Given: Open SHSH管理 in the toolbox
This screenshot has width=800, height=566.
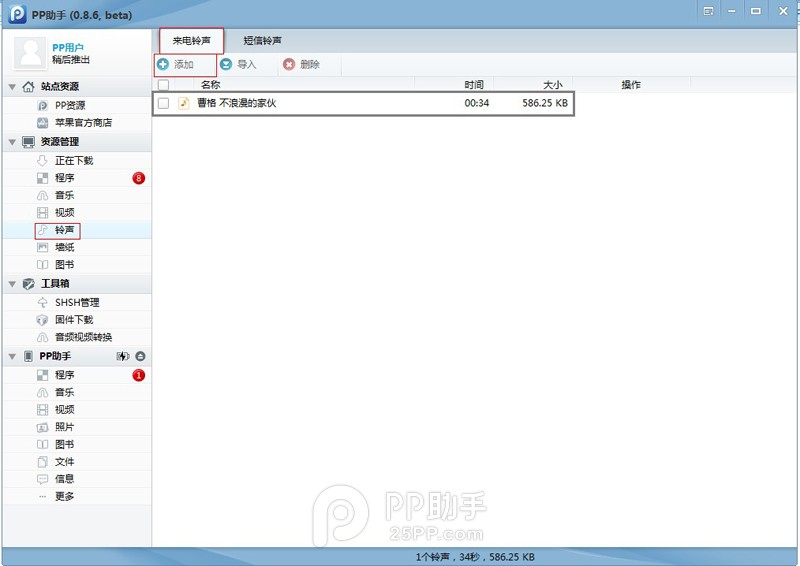Looking at the screenshot, I should pyautogui.click(x=76, y=302).
